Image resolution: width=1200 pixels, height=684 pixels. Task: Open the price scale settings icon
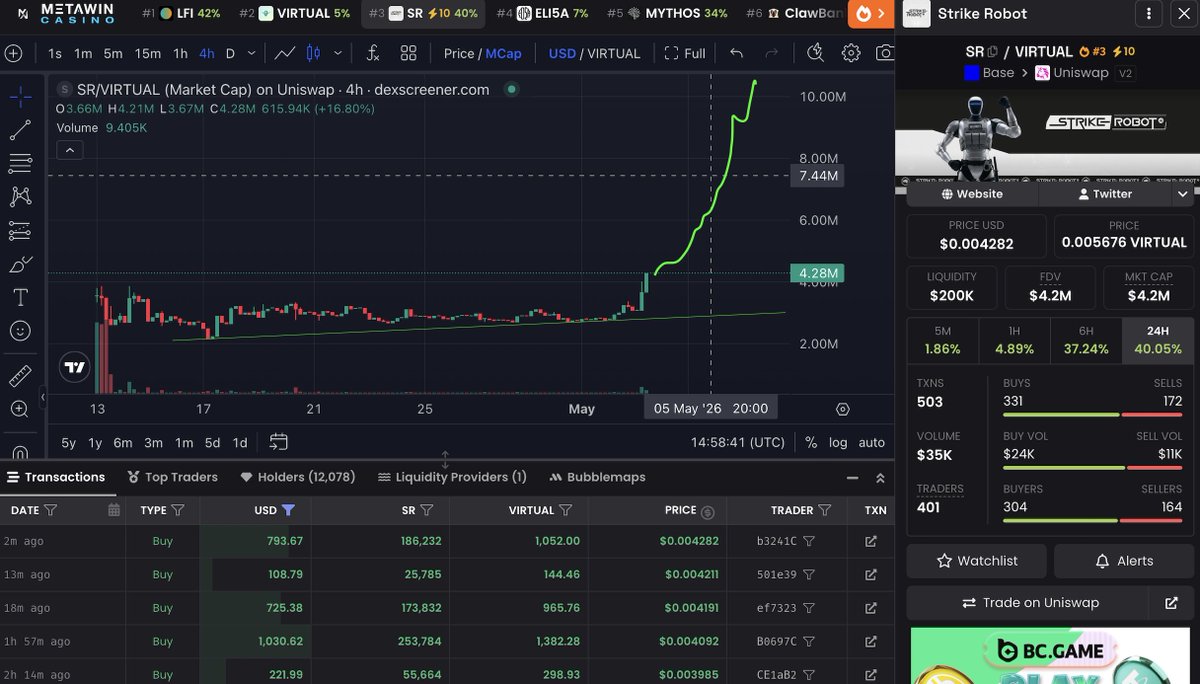(x=843, y=409)
